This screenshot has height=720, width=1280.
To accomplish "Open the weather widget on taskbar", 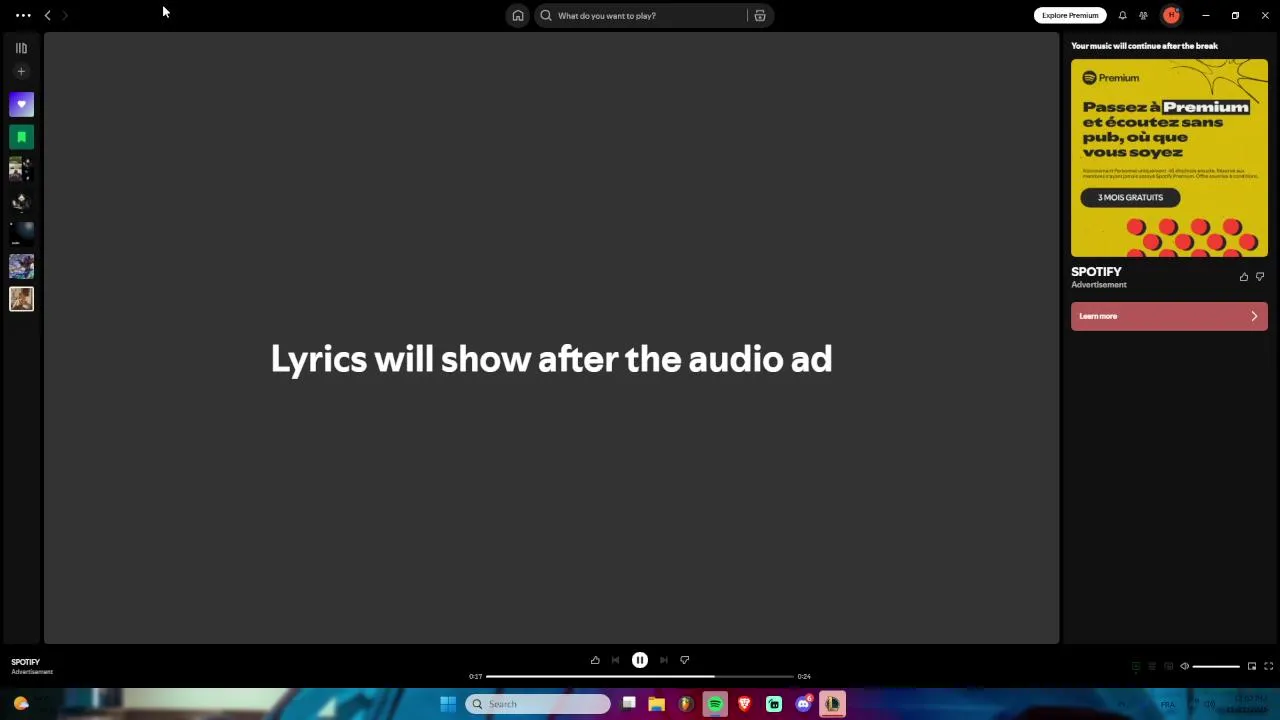I will pos(21,704).
